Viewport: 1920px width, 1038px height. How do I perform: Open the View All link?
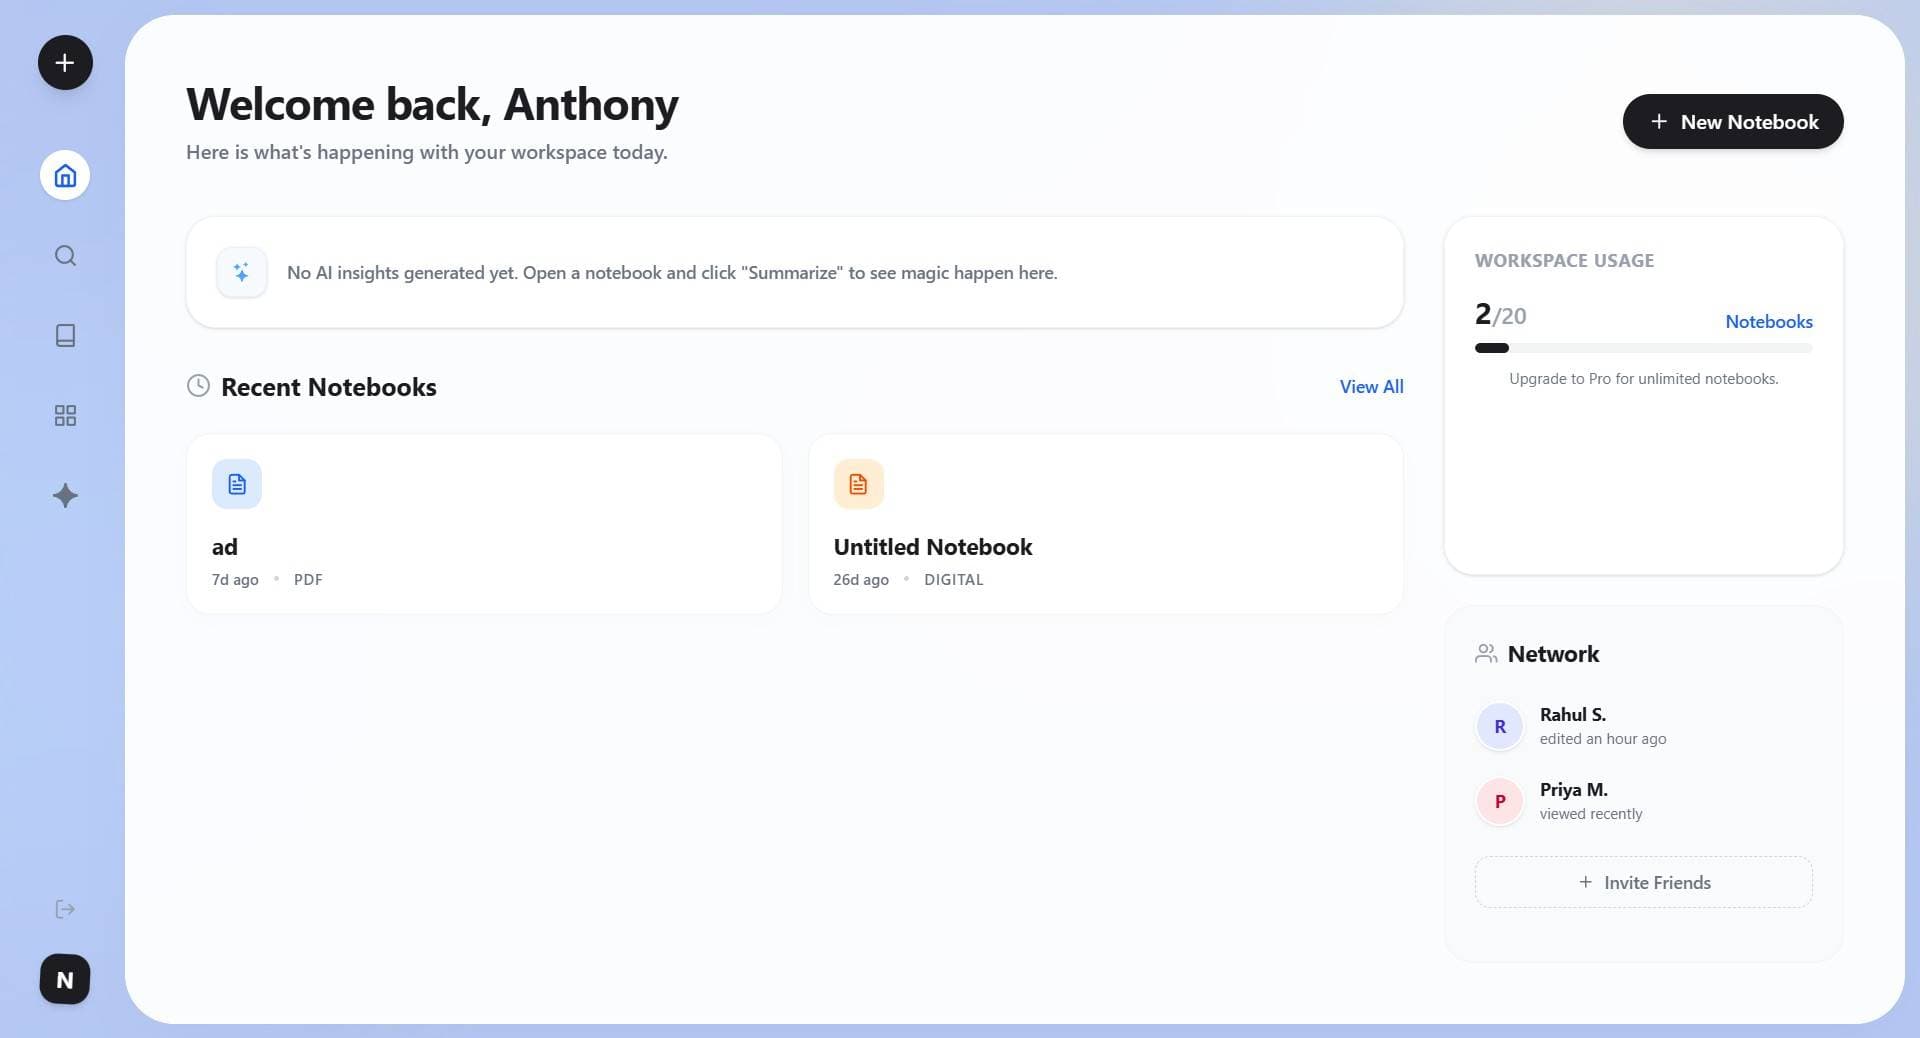click(1371, 387)
